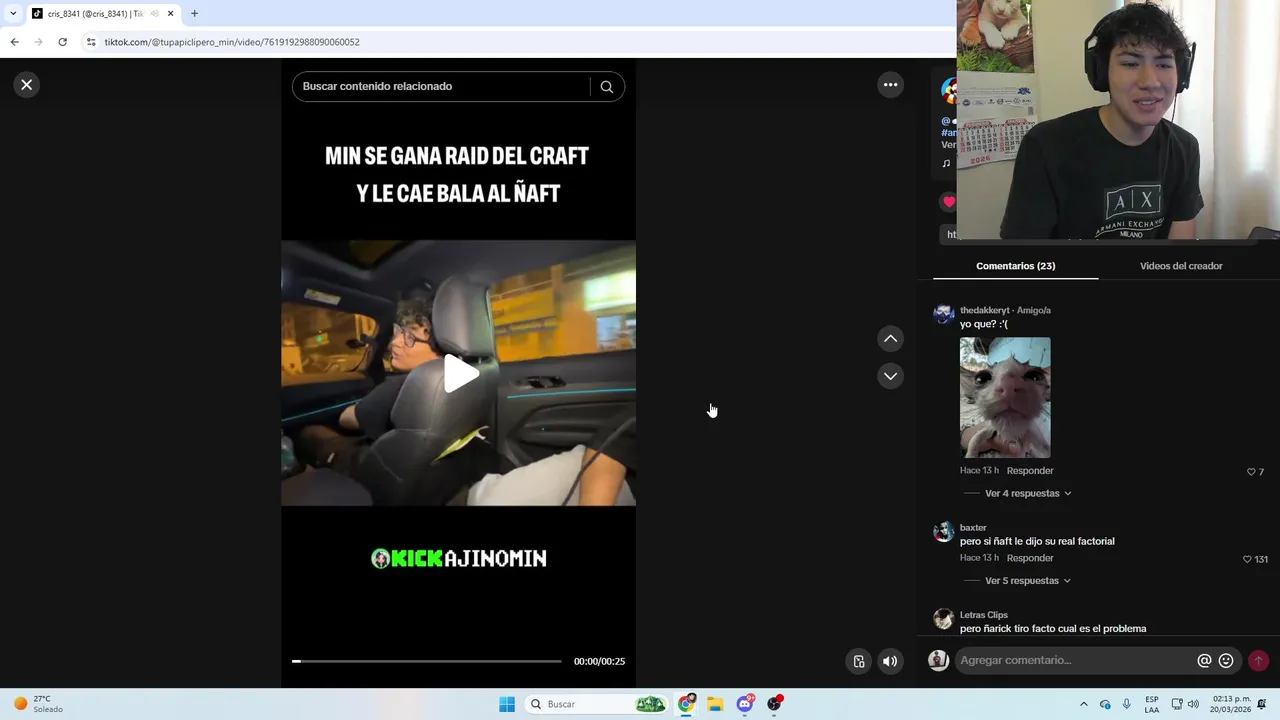The width and height of the screenshot is (1280, 720).
Task: Click the microphone tray icon
Action: click(1127, 704)
